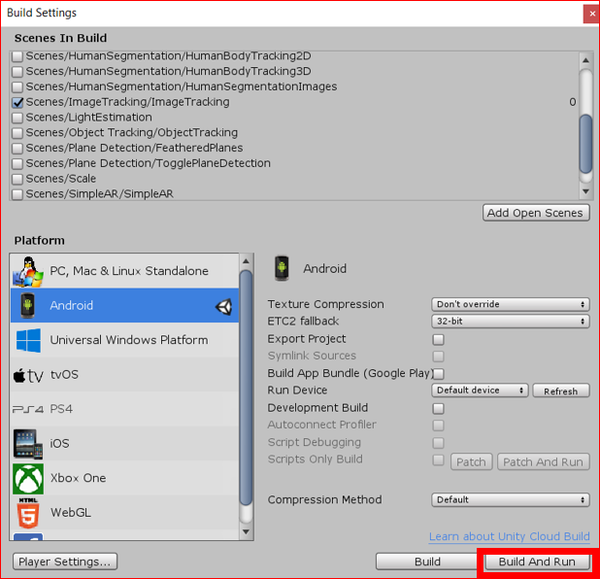Viewport: 600px width, 579px height.
Task: Check the FeatheredPlanes scene
Action: pos(17,148)
